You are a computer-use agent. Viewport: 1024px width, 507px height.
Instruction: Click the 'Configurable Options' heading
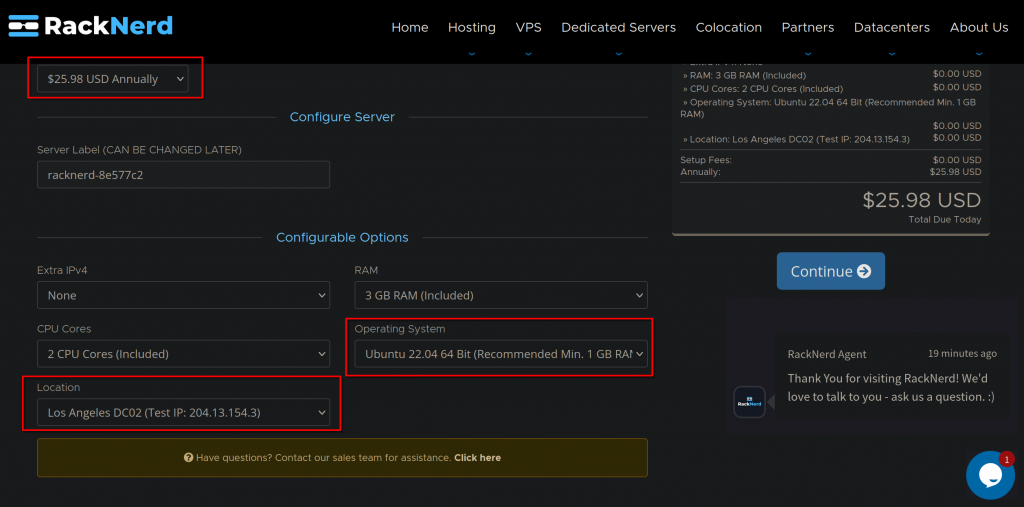pos(342,237)
